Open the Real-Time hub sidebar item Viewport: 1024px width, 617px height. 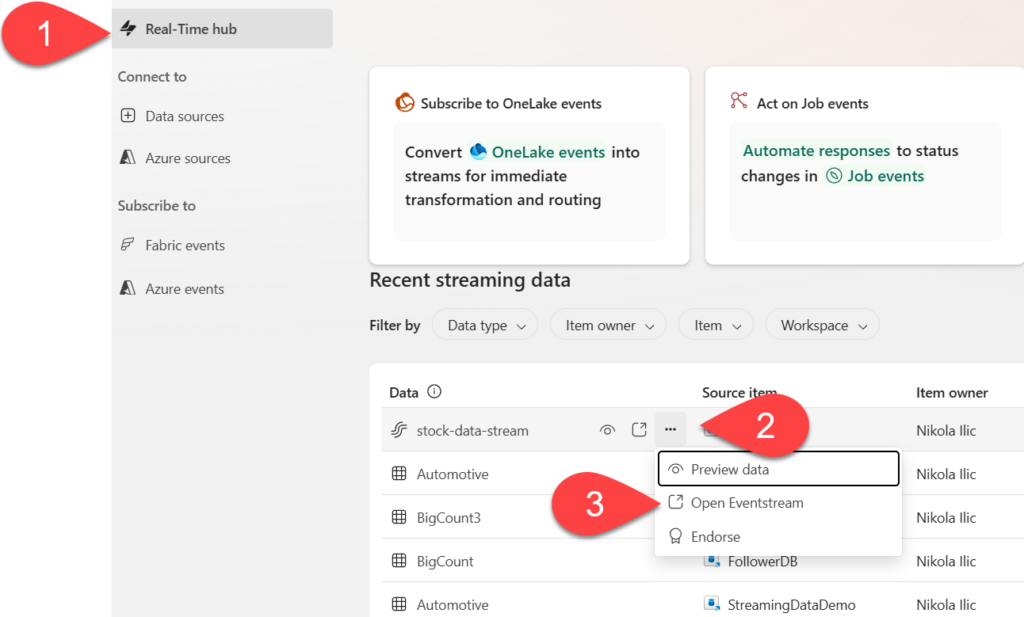coord(190,29)
